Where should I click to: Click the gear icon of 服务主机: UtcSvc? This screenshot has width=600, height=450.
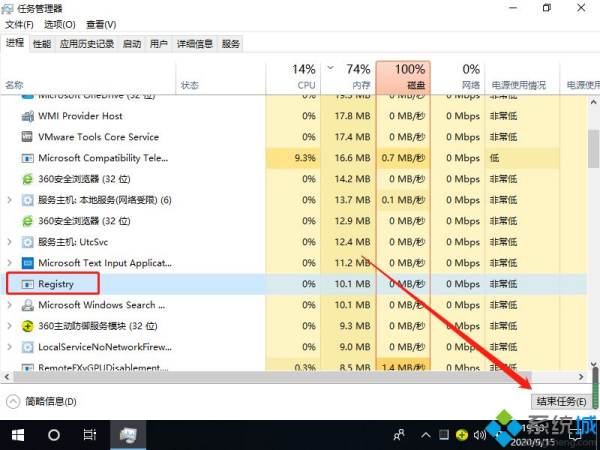28,242
